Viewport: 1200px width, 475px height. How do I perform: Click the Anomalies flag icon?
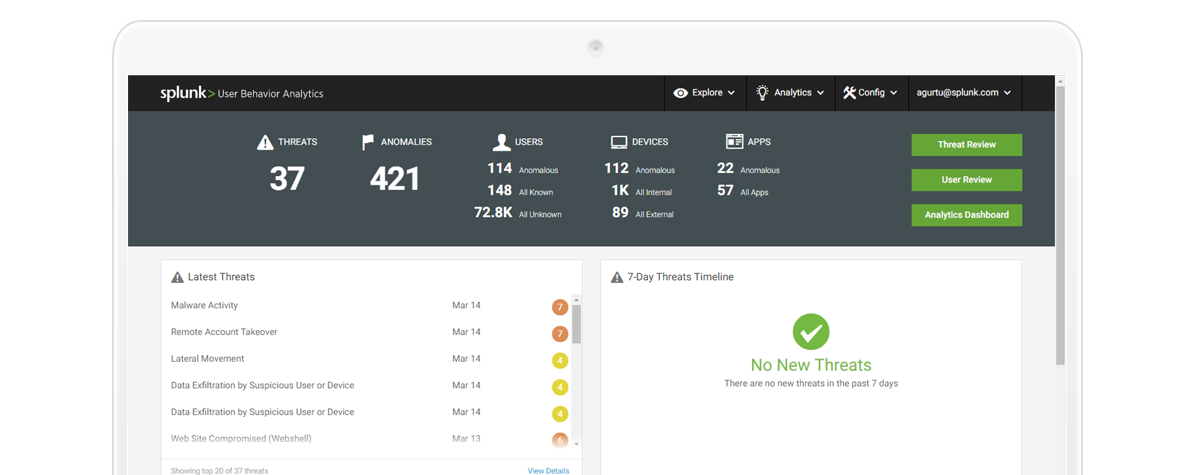click(368, 142)
